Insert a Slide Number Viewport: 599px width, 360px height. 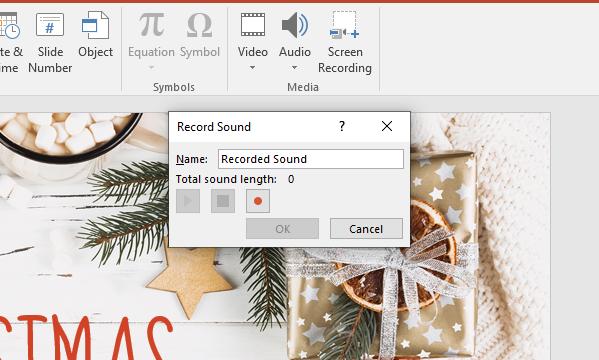tap(50, 42)
